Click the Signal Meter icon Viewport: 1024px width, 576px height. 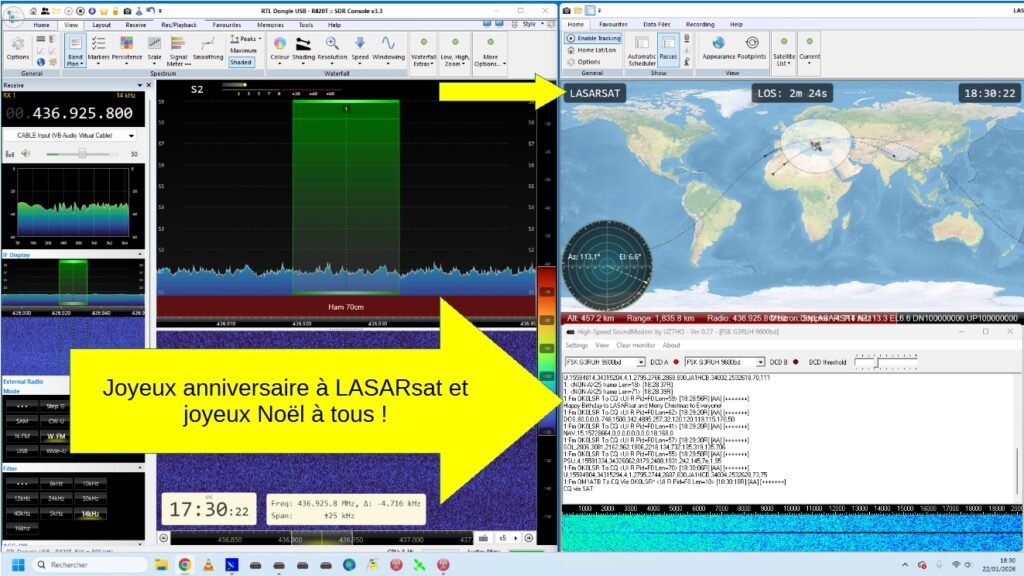[180, 47]
